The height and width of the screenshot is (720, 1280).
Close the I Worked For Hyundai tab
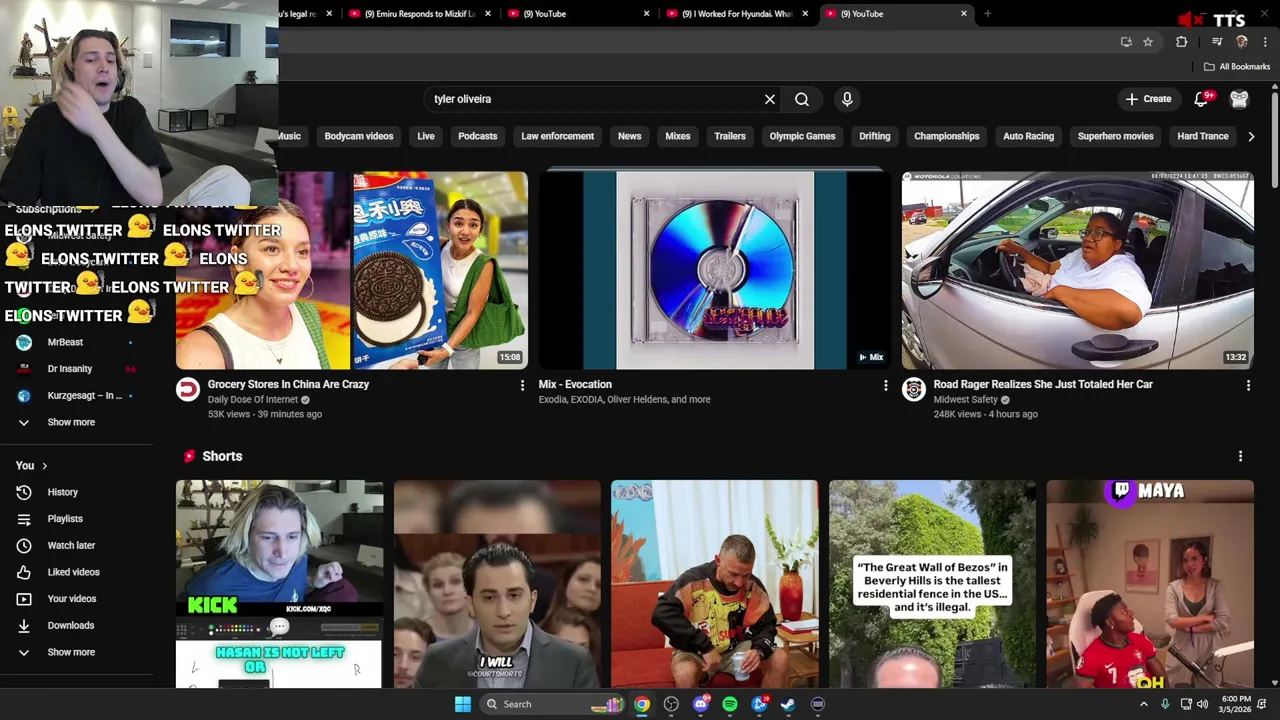pos(805,14)
